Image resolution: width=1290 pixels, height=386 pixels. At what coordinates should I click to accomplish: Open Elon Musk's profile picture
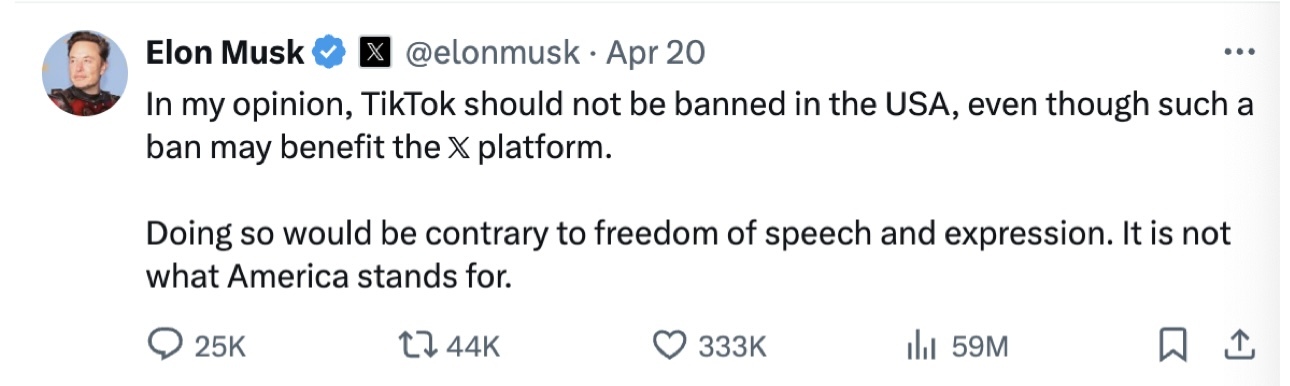pyautogui.click(x=85, y=73)
